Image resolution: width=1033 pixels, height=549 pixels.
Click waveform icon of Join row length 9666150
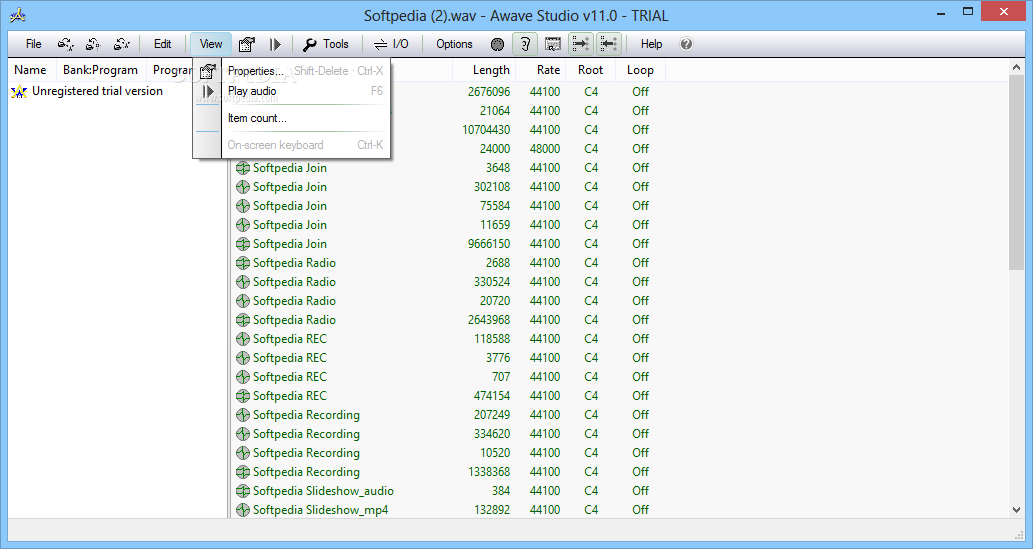pyautogui.click(x=242, y=244)
